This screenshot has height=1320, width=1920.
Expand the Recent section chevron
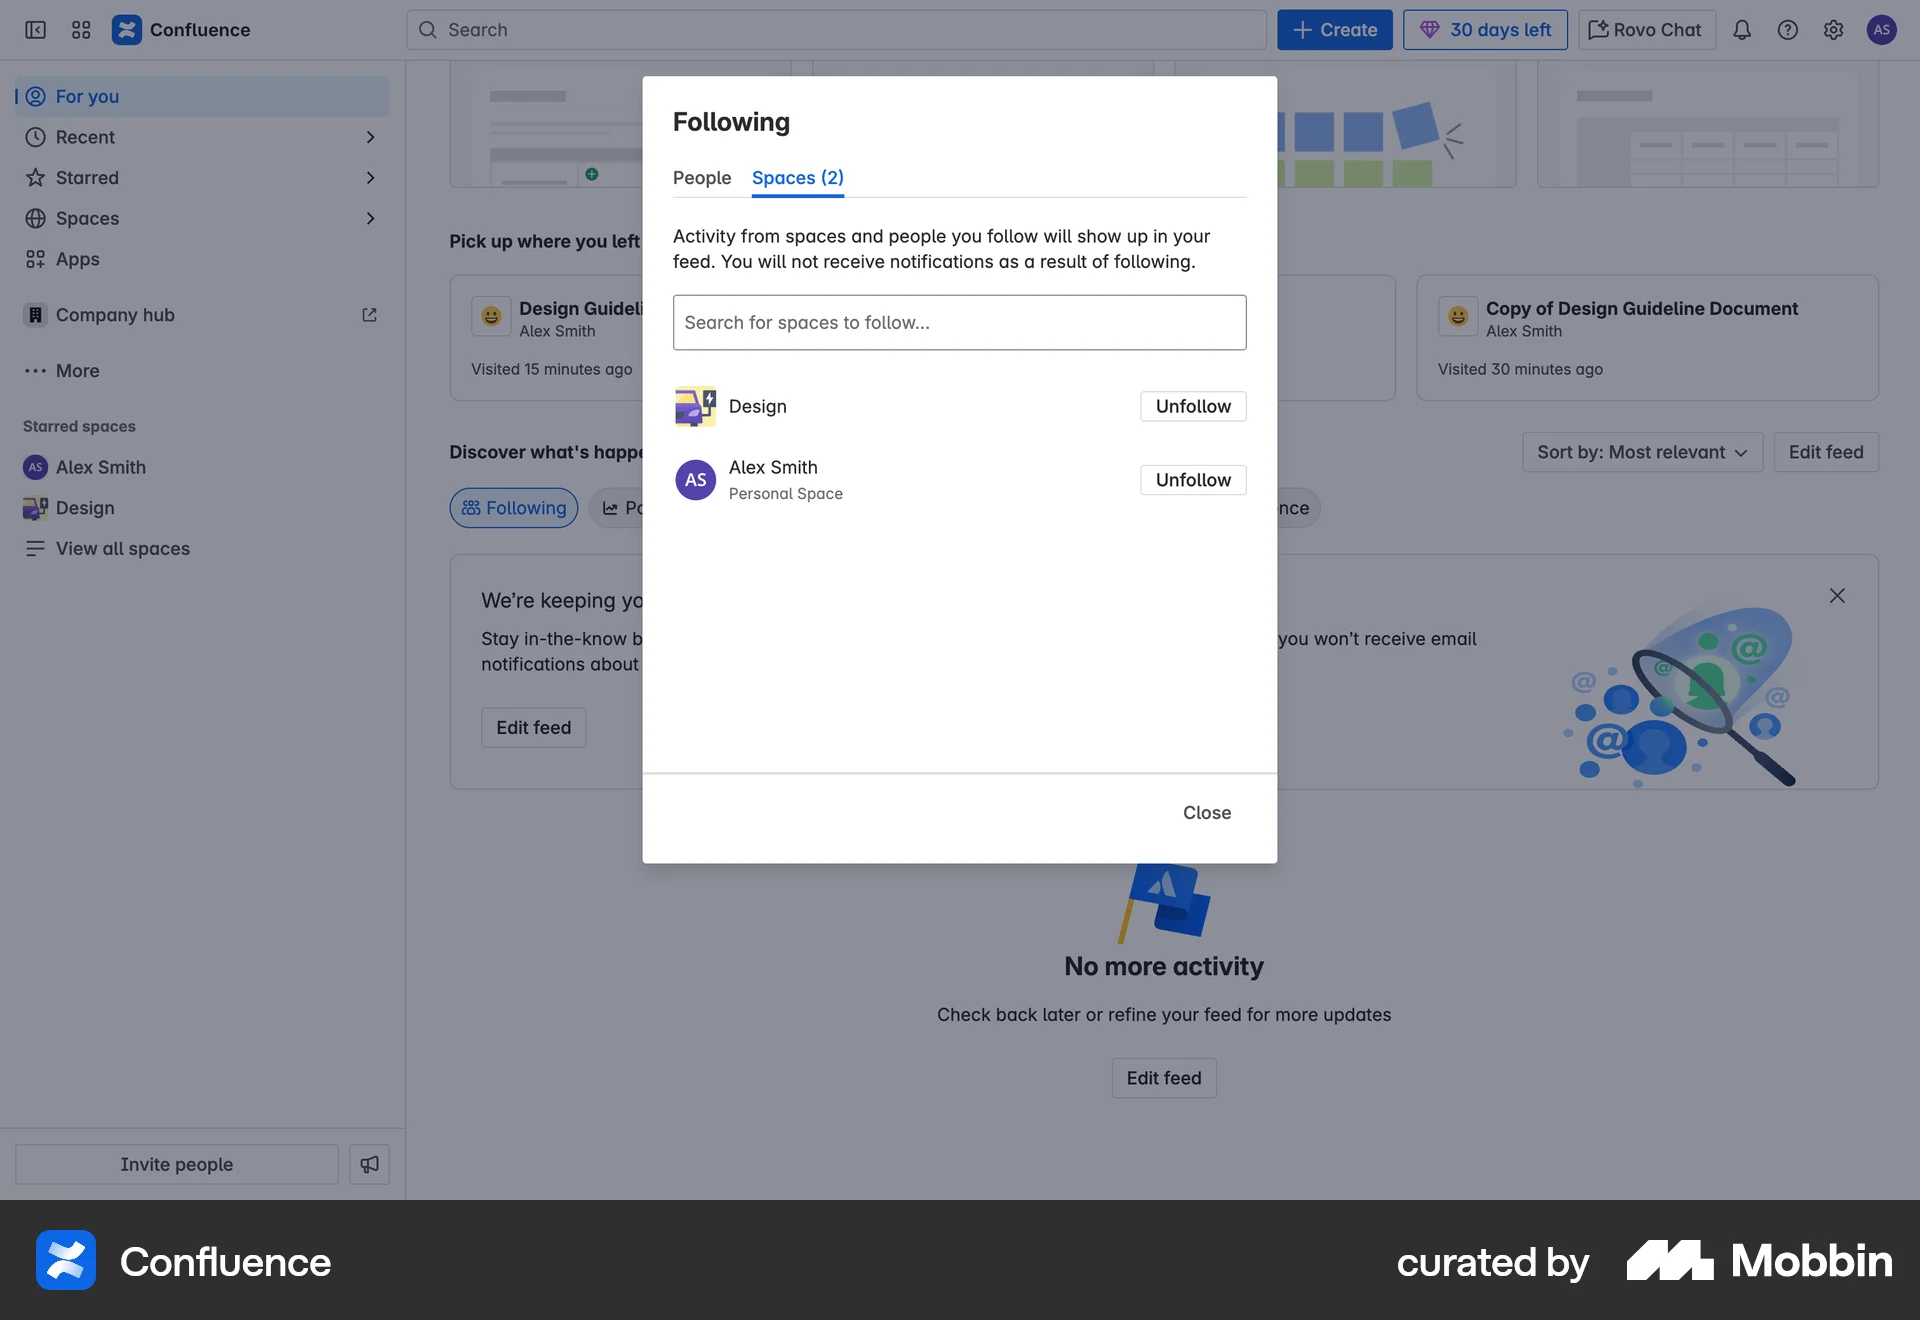pos(371,137)
